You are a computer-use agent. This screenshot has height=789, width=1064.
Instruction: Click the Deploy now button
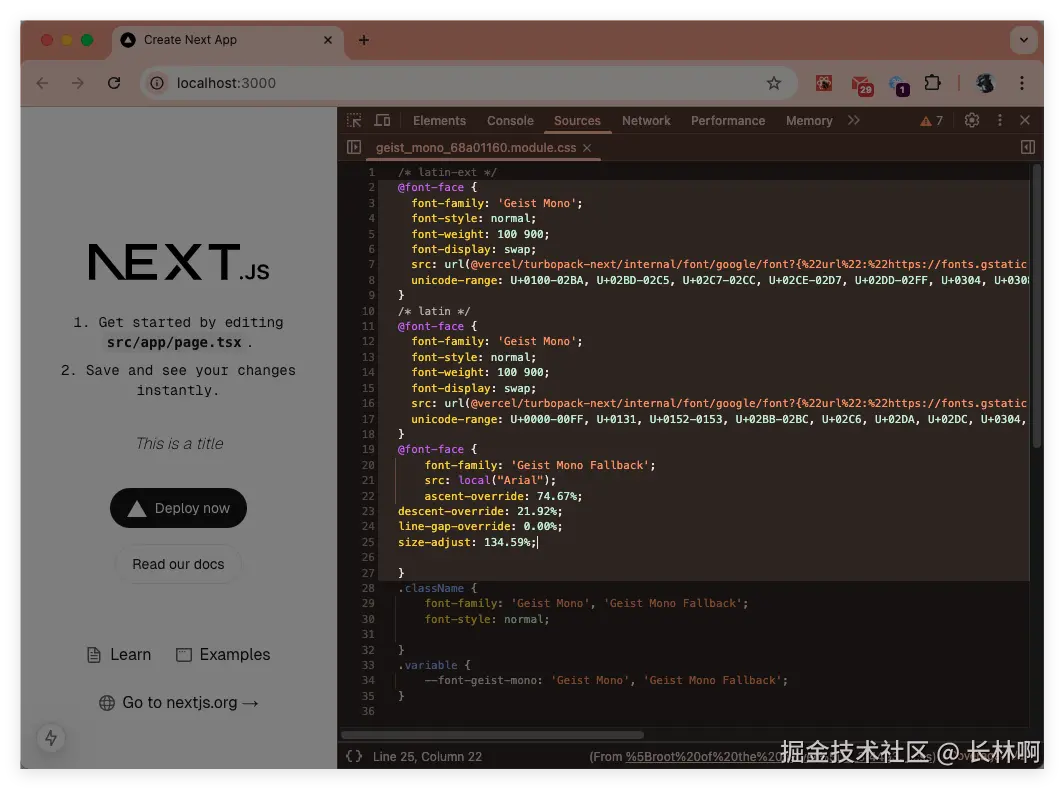pyautogui.click(x=178, y=508)
